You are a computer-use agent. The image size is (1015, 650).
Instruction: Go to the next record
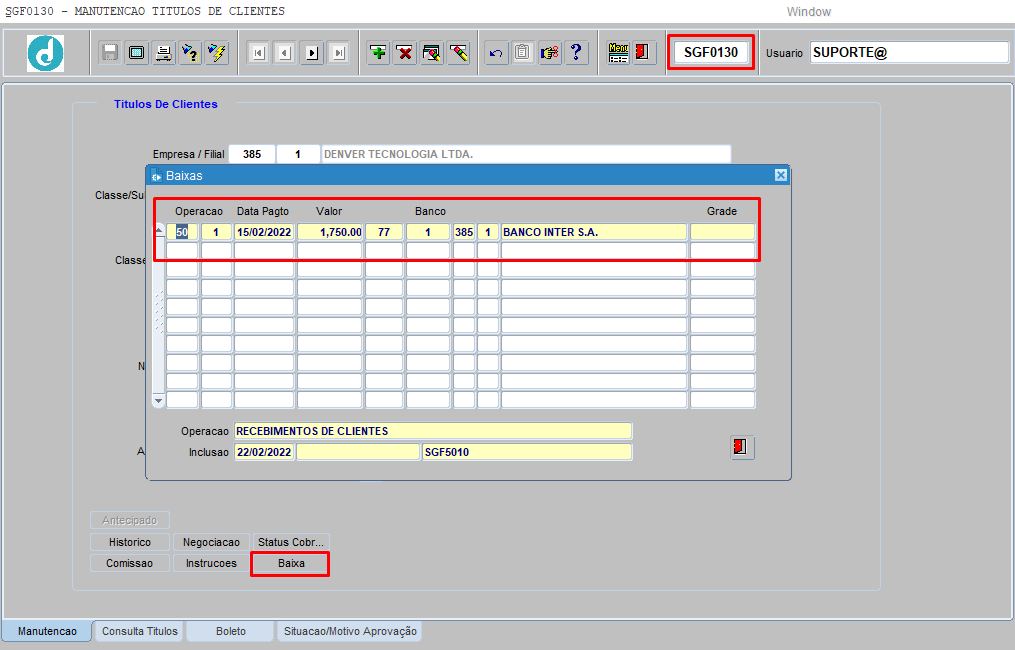coord(312,53)
